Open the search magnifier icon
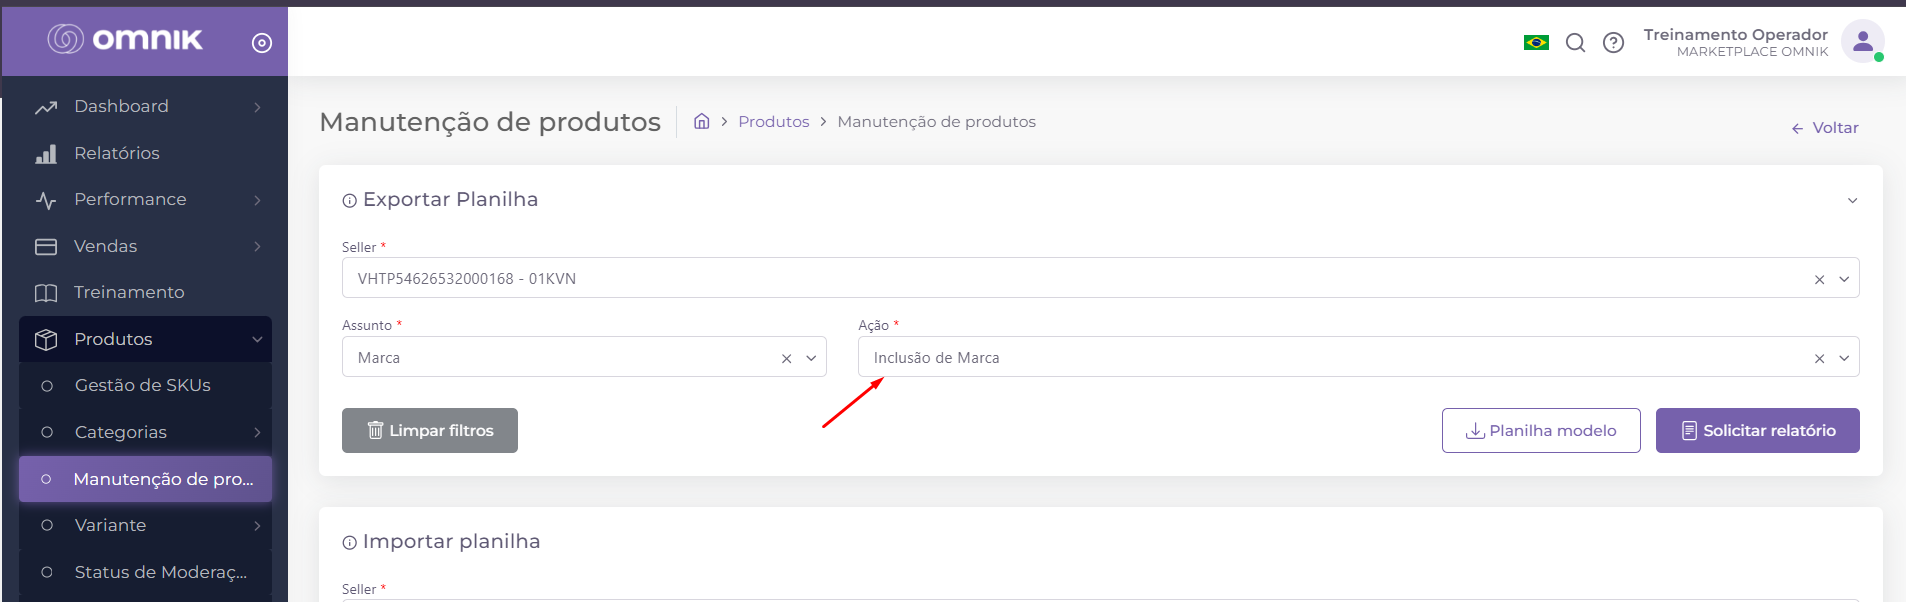1906x602 pixels. pyautogui.click(x=1575, y=42)
